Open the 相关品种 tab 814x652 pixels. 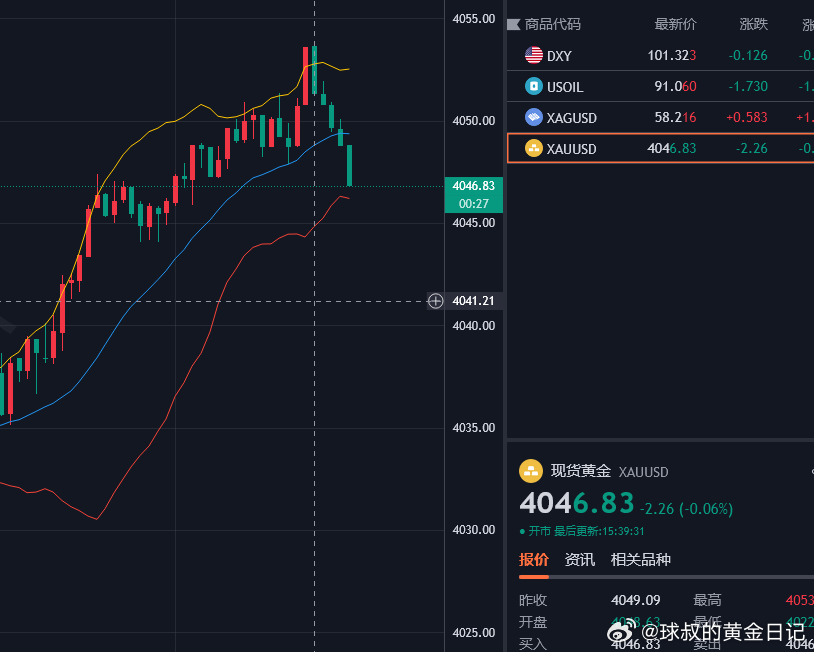pos(641,560)
